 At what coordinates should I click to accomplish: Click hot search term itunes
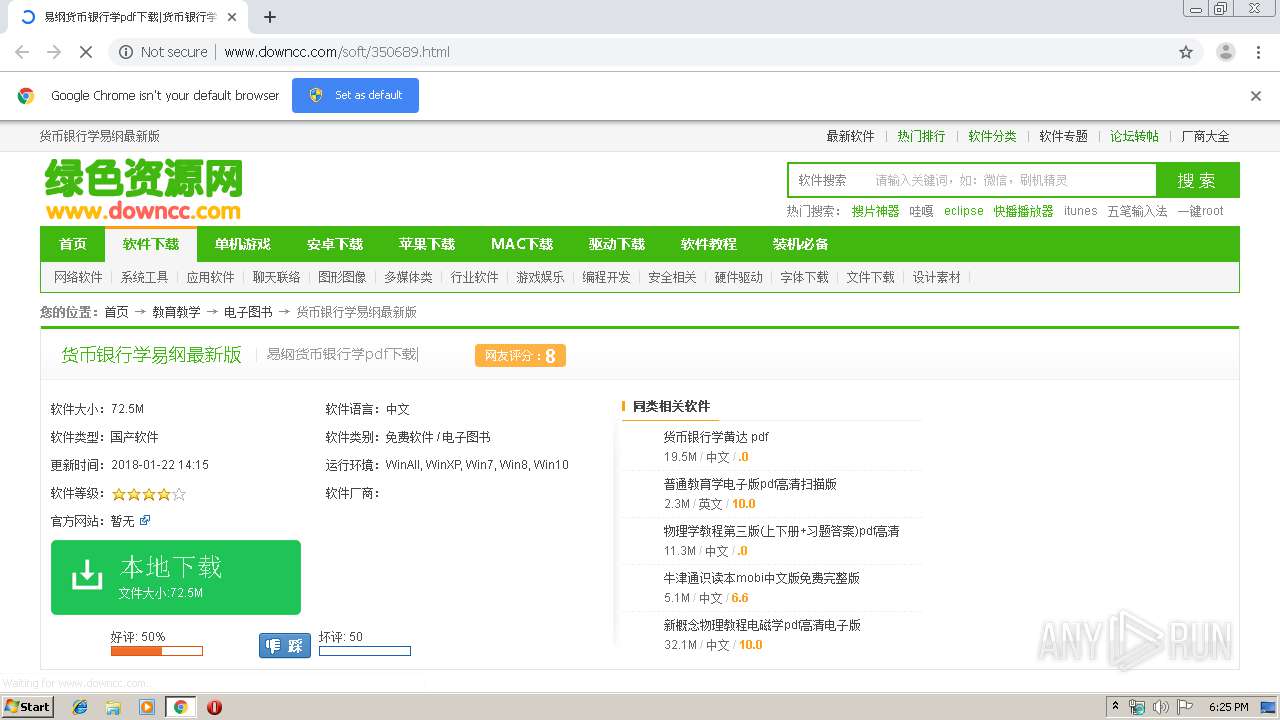click(x=1080, y=212)
